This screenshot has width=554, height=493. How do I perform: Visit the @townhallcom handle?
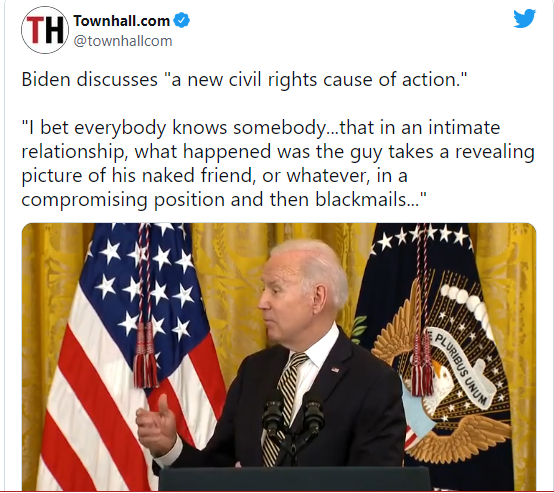[123, 41]
